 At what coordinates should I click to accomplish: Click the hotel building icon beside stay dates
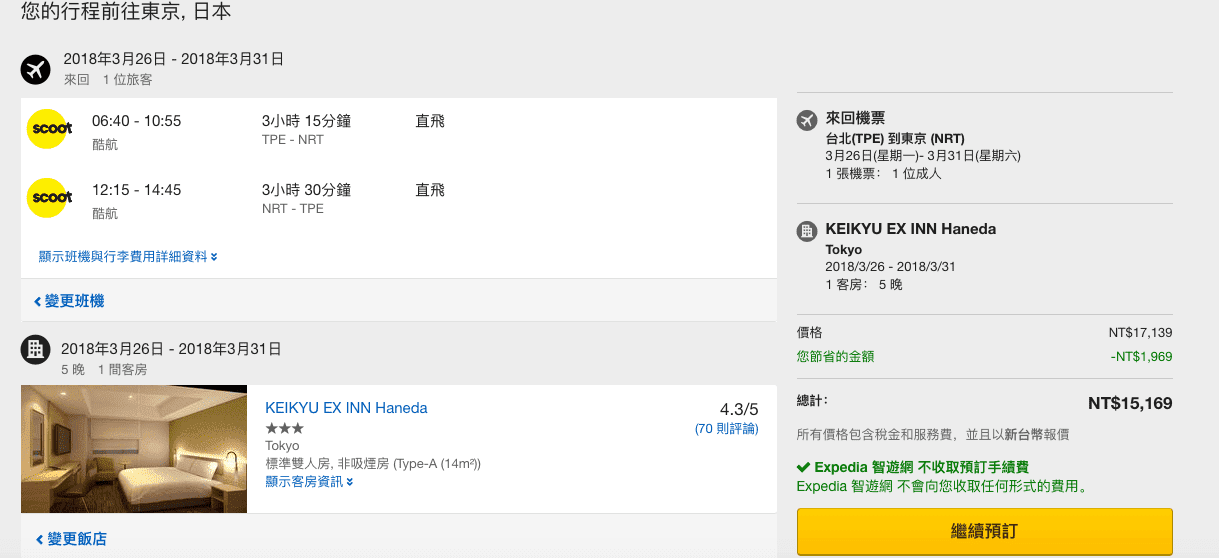[x=35, y=348]
